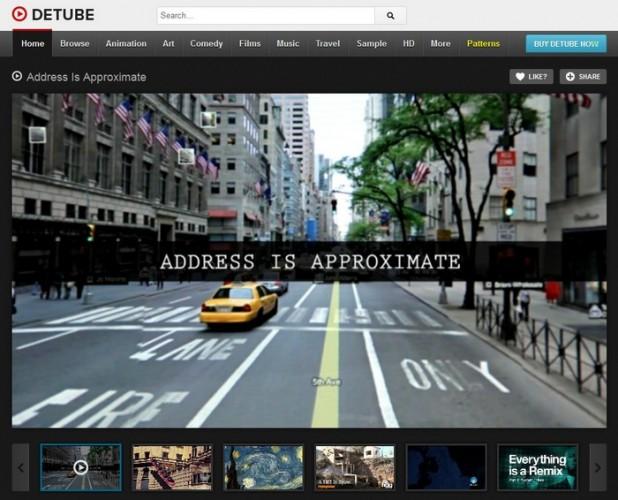Viewport: 618px width, 500px height.
Task: Select the Starry Night painting thumbnail
Action: pyautogui.click(x=264, y=467)
